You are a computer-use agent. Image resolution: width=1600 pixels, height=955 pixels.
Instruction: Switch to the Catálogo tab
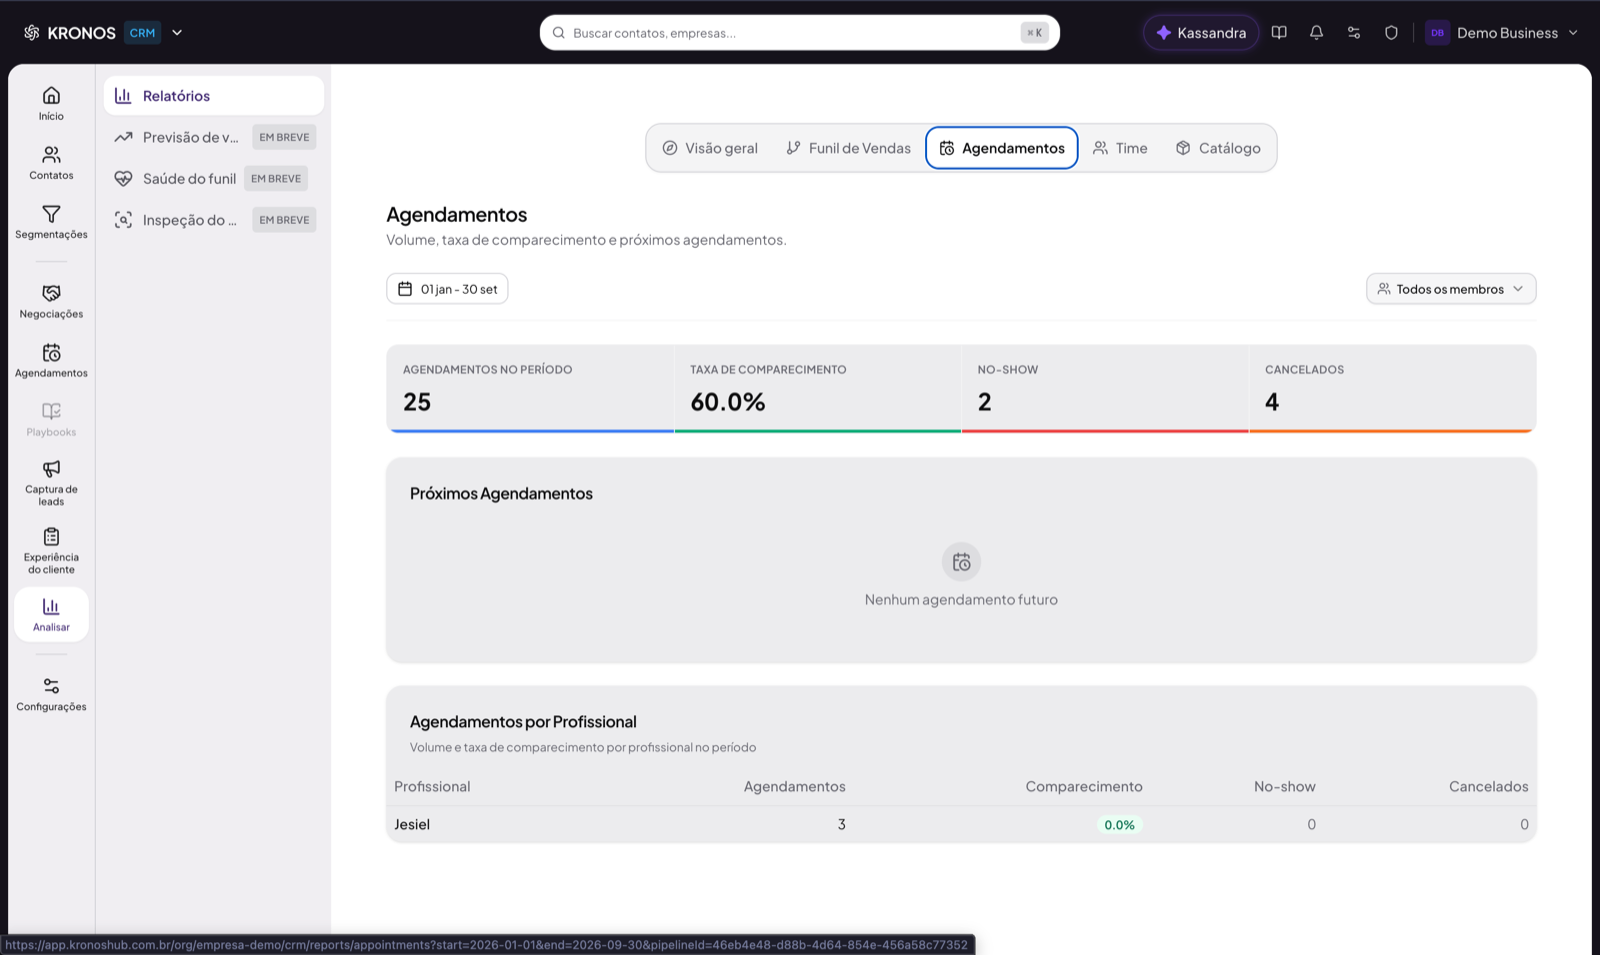tap(1218, 148)
